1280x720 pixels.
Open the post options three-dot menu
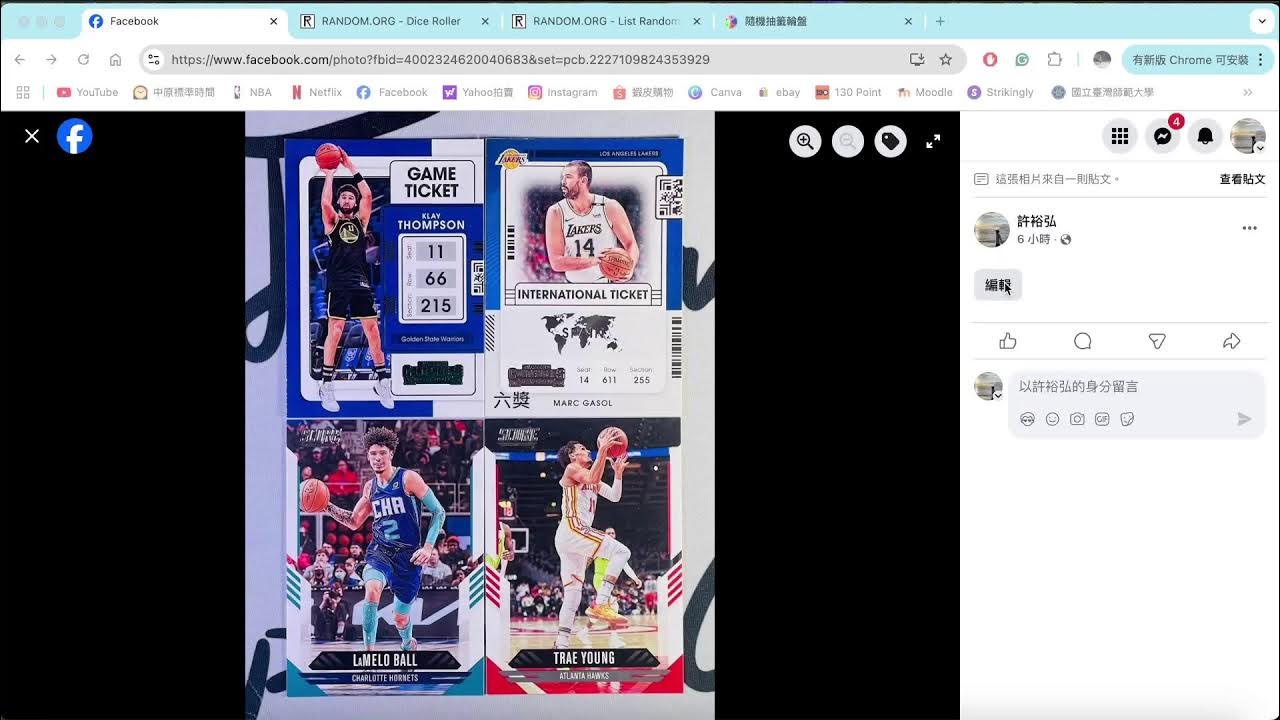click(x=1249, y=228)
